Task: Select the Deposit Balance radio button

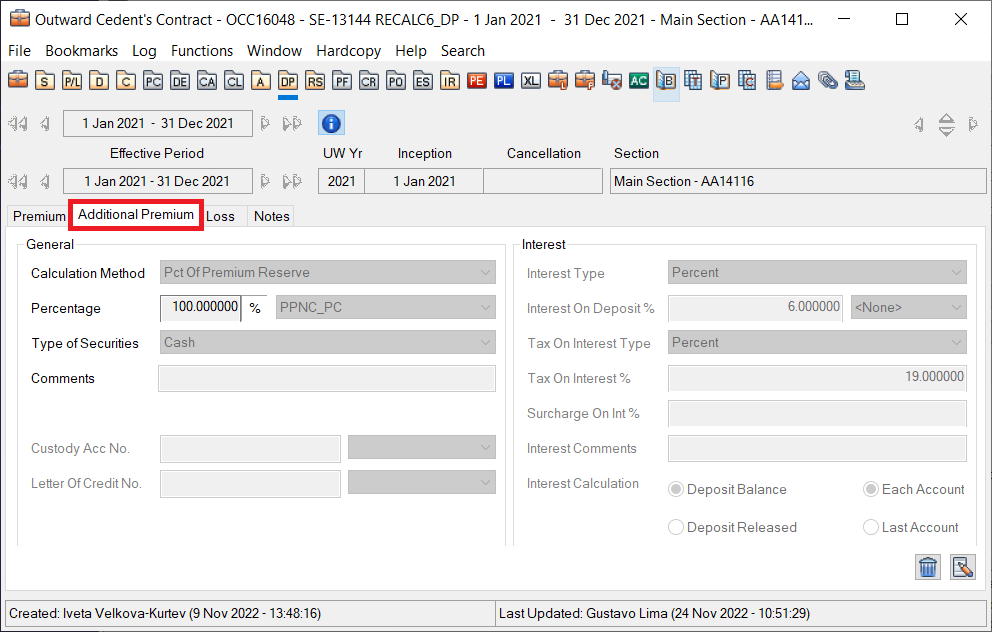Action: tap(676, 490)
